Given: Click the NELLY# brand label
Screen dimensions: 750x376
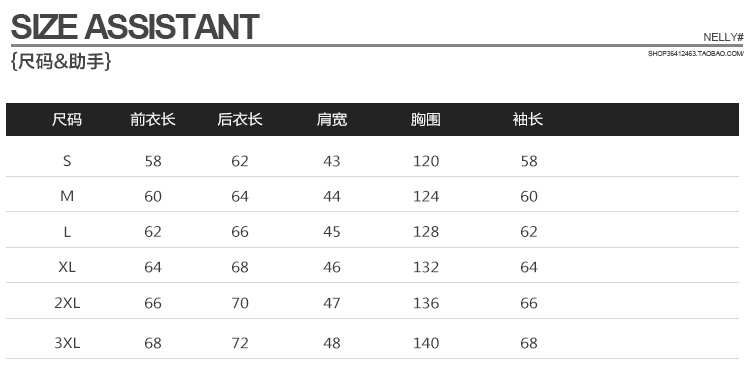Looking at the screenshot, I should (x=723, y=37).
